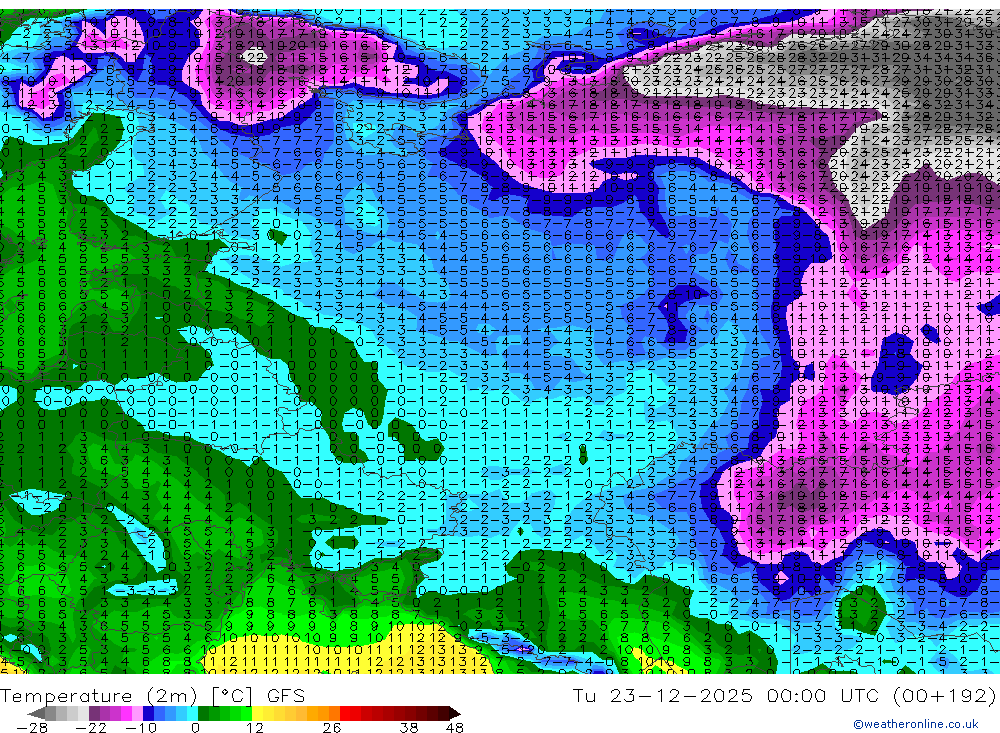Select the dark purple -22 legend swatch
This screenshot has width=1000, height=733.
click(94, 713)
